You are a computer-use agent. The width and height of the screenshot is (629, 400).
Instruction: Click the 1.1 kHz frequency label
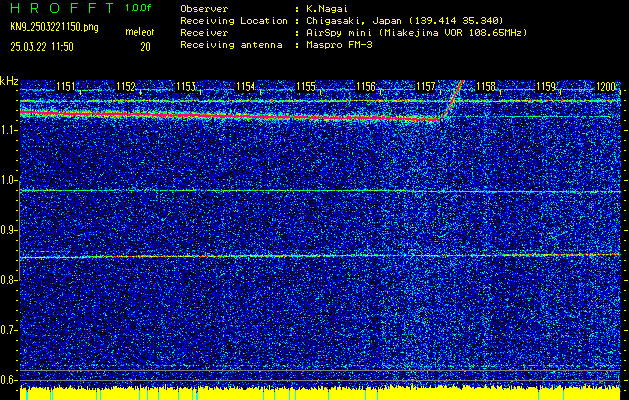[8, 130]
